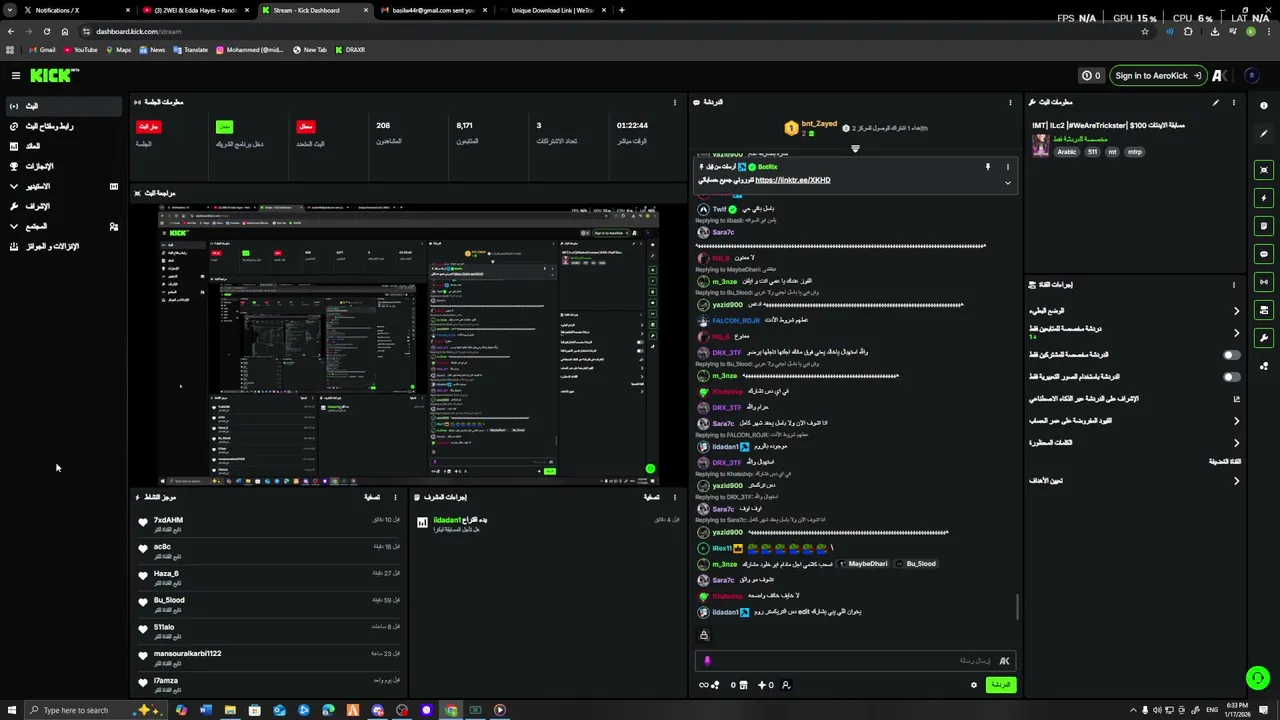Expand the Studio section in the sidebar
This screenshot has width=1280, height=720.
click(x=14, y=186)
